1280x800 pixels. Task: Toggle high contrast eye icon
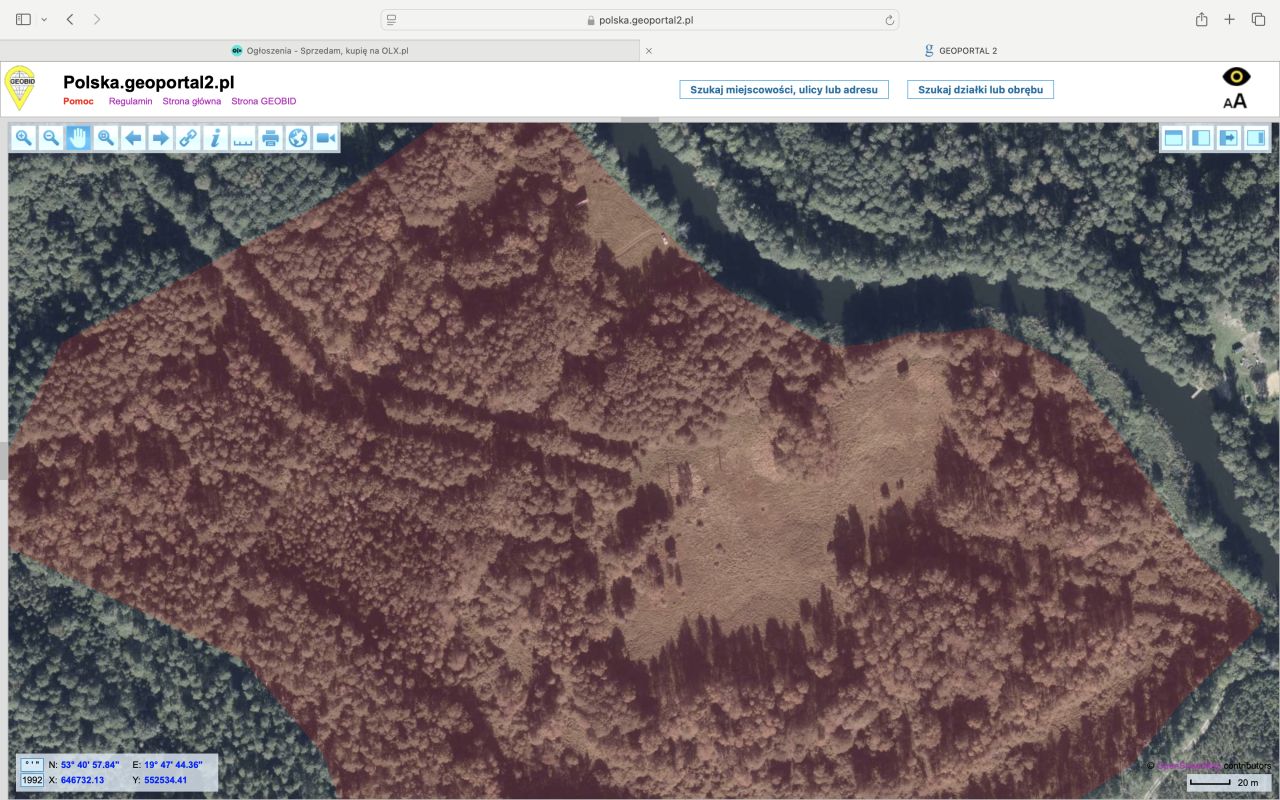tap(1237, 77)
